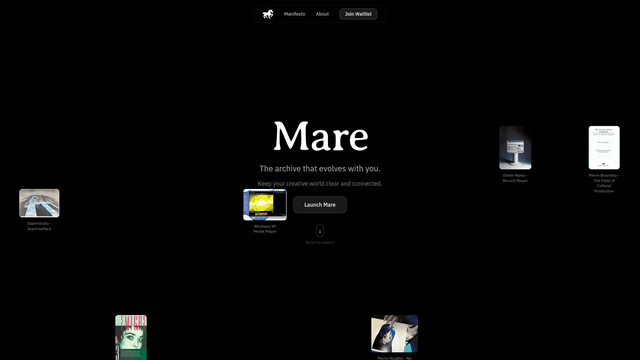This screenshot has height=360, width=640.
Task: Open the Dieter Rams Record Player thumbnail
Action: point(515,148)
